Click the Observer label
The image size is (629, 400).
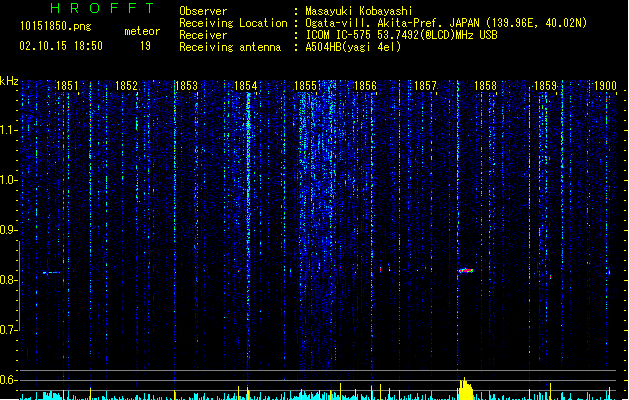point(203,11)
